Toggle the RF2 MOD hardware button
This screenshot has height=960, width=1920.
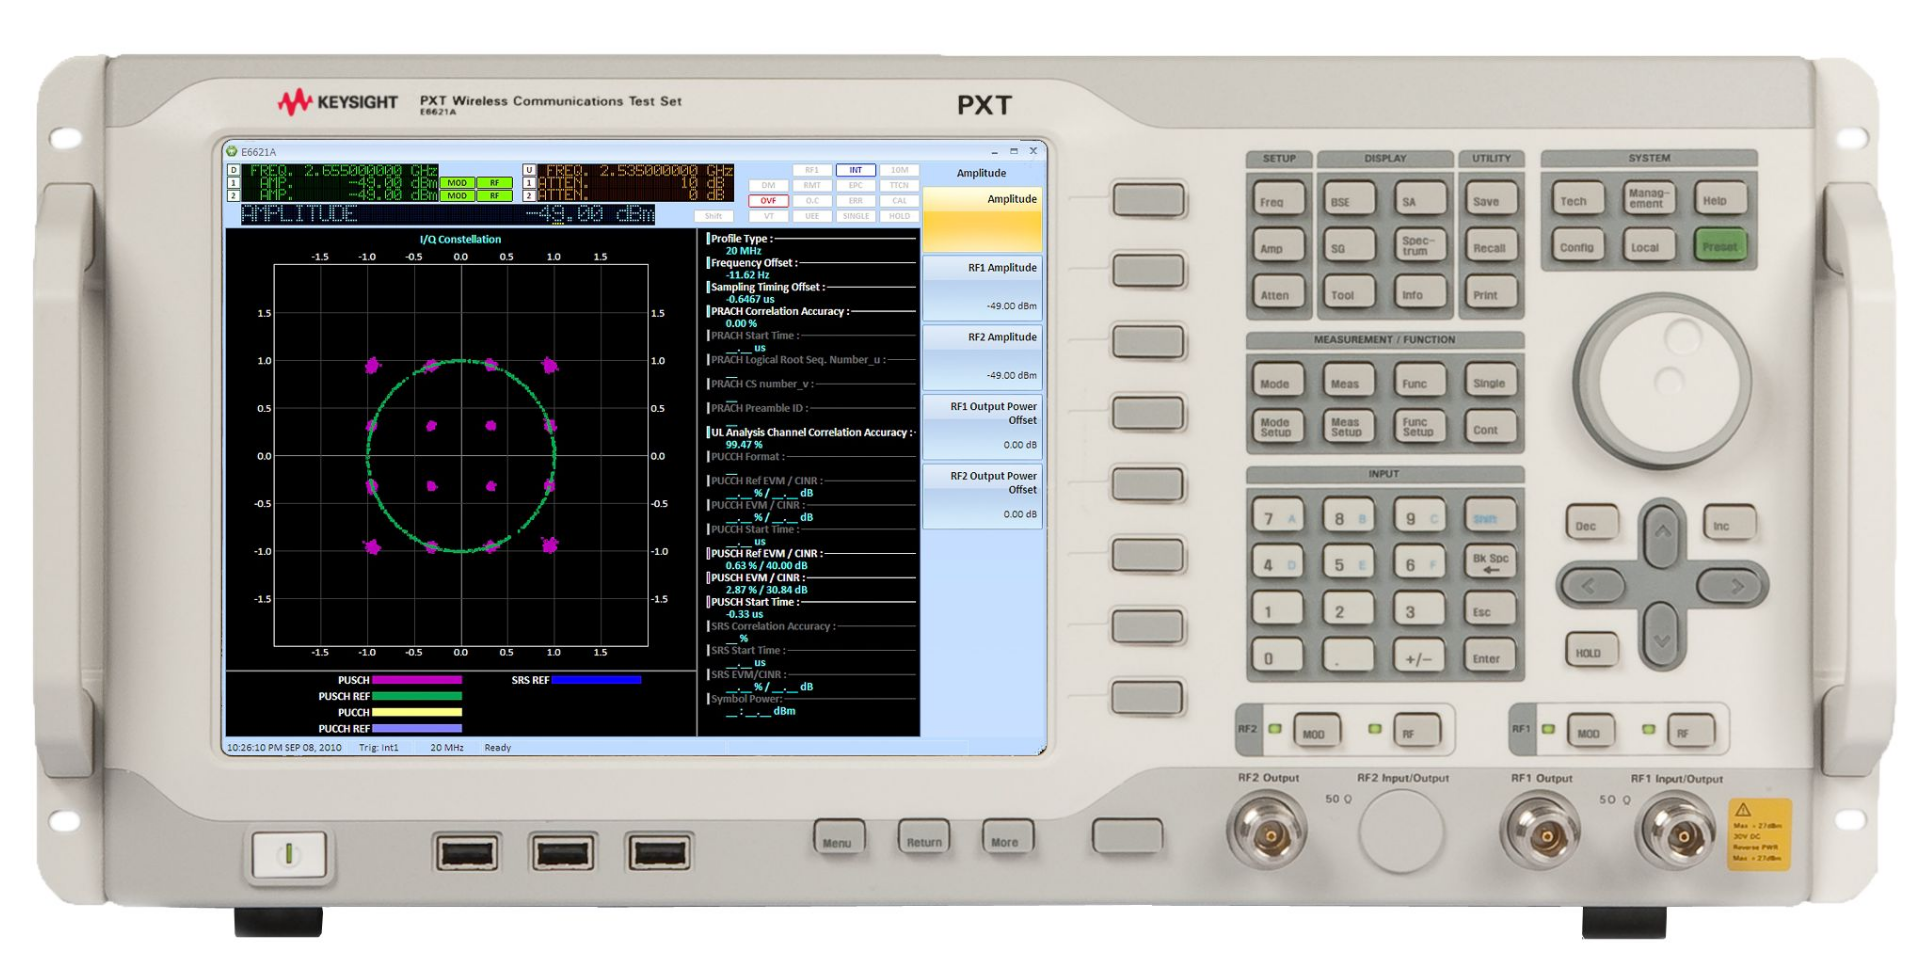click(x=1315, y=733)
